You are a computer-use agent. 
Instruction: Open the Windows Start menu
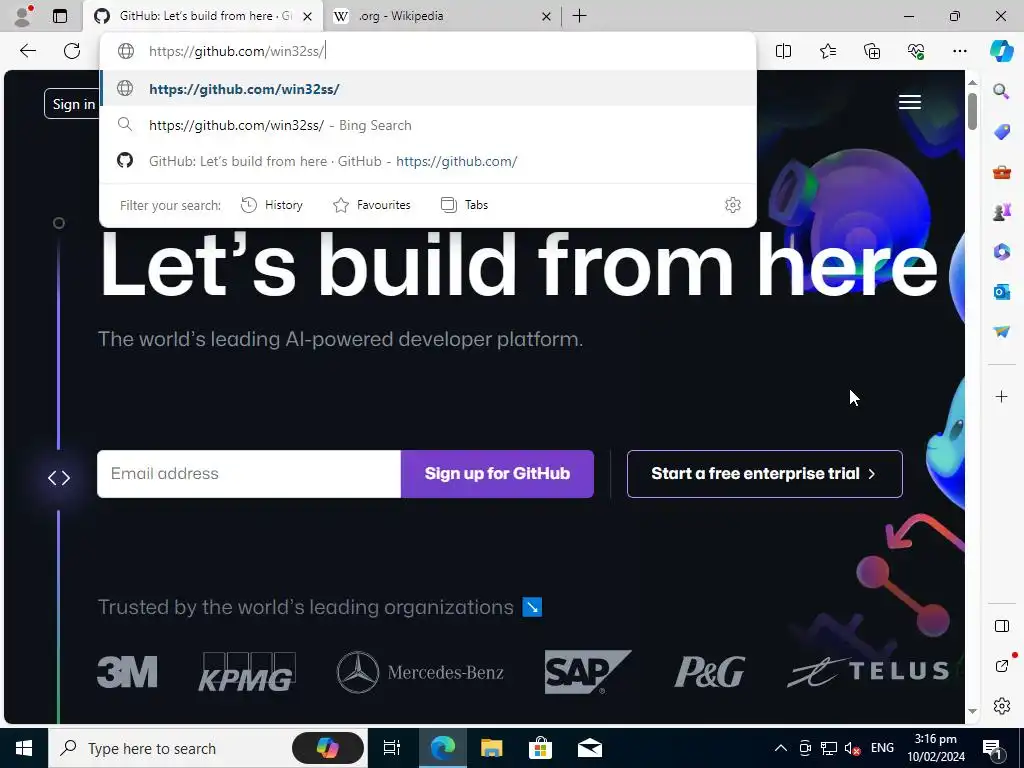(x=24, y=748)
